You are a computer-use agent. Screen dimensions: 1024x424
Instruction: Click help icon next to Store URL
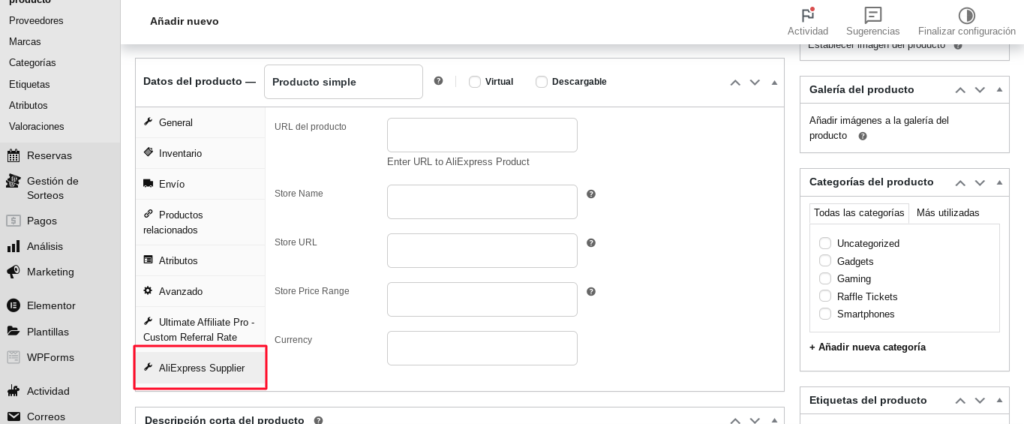(591, 242)
